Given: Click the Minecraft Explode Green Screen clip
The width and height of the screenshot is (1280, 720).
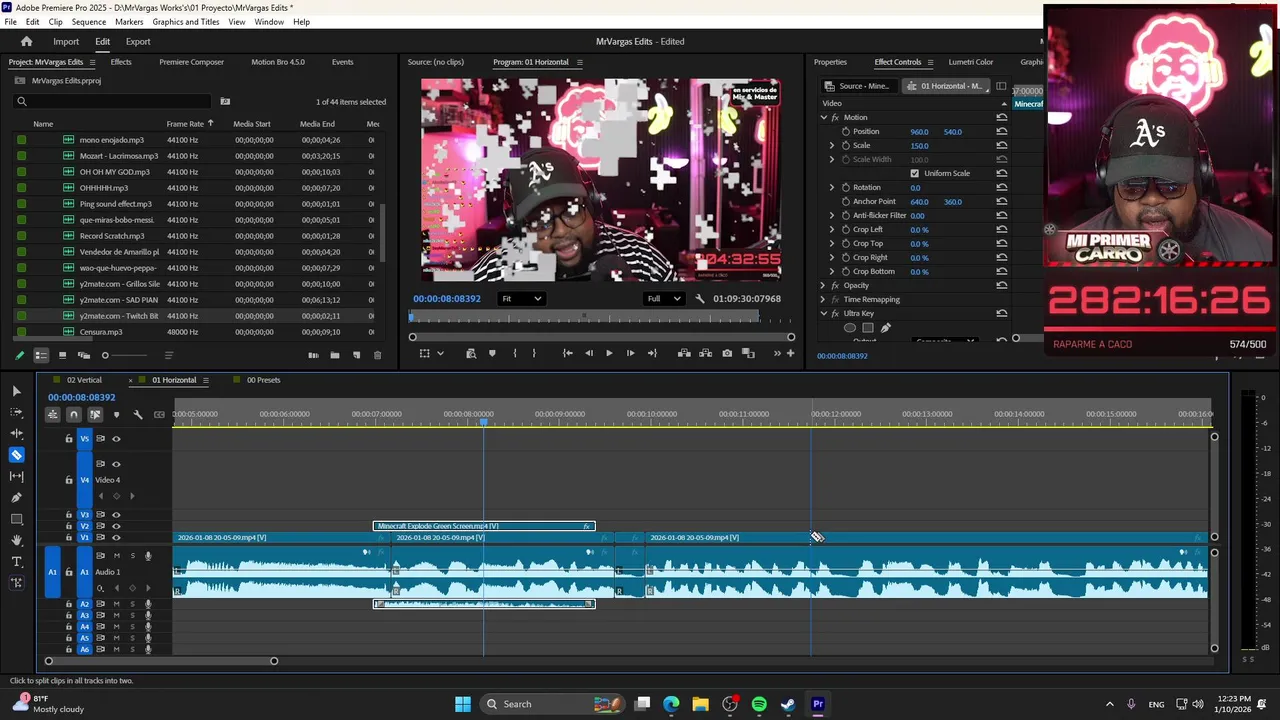Looking at the screenshot, I should coord(484,526).
